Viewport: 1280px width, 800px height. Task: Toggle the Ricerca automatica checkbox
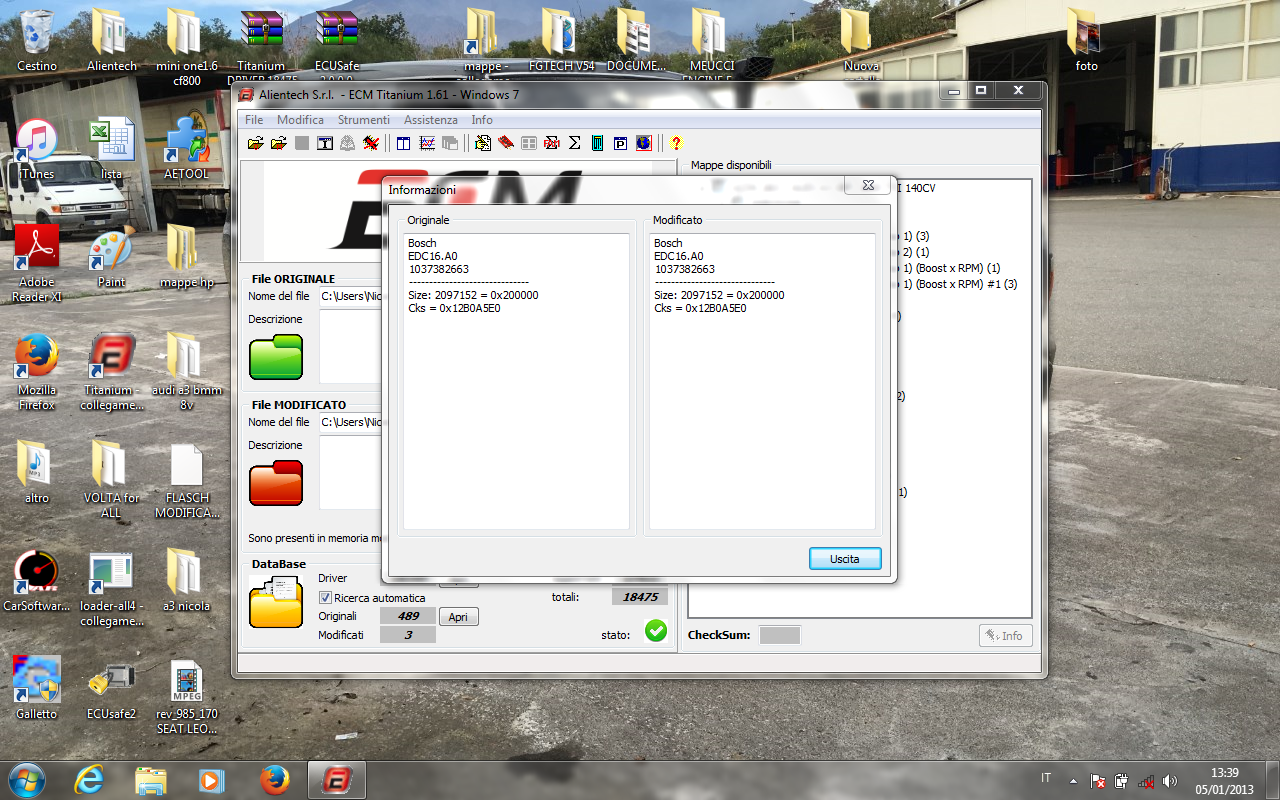pos(325,598)
